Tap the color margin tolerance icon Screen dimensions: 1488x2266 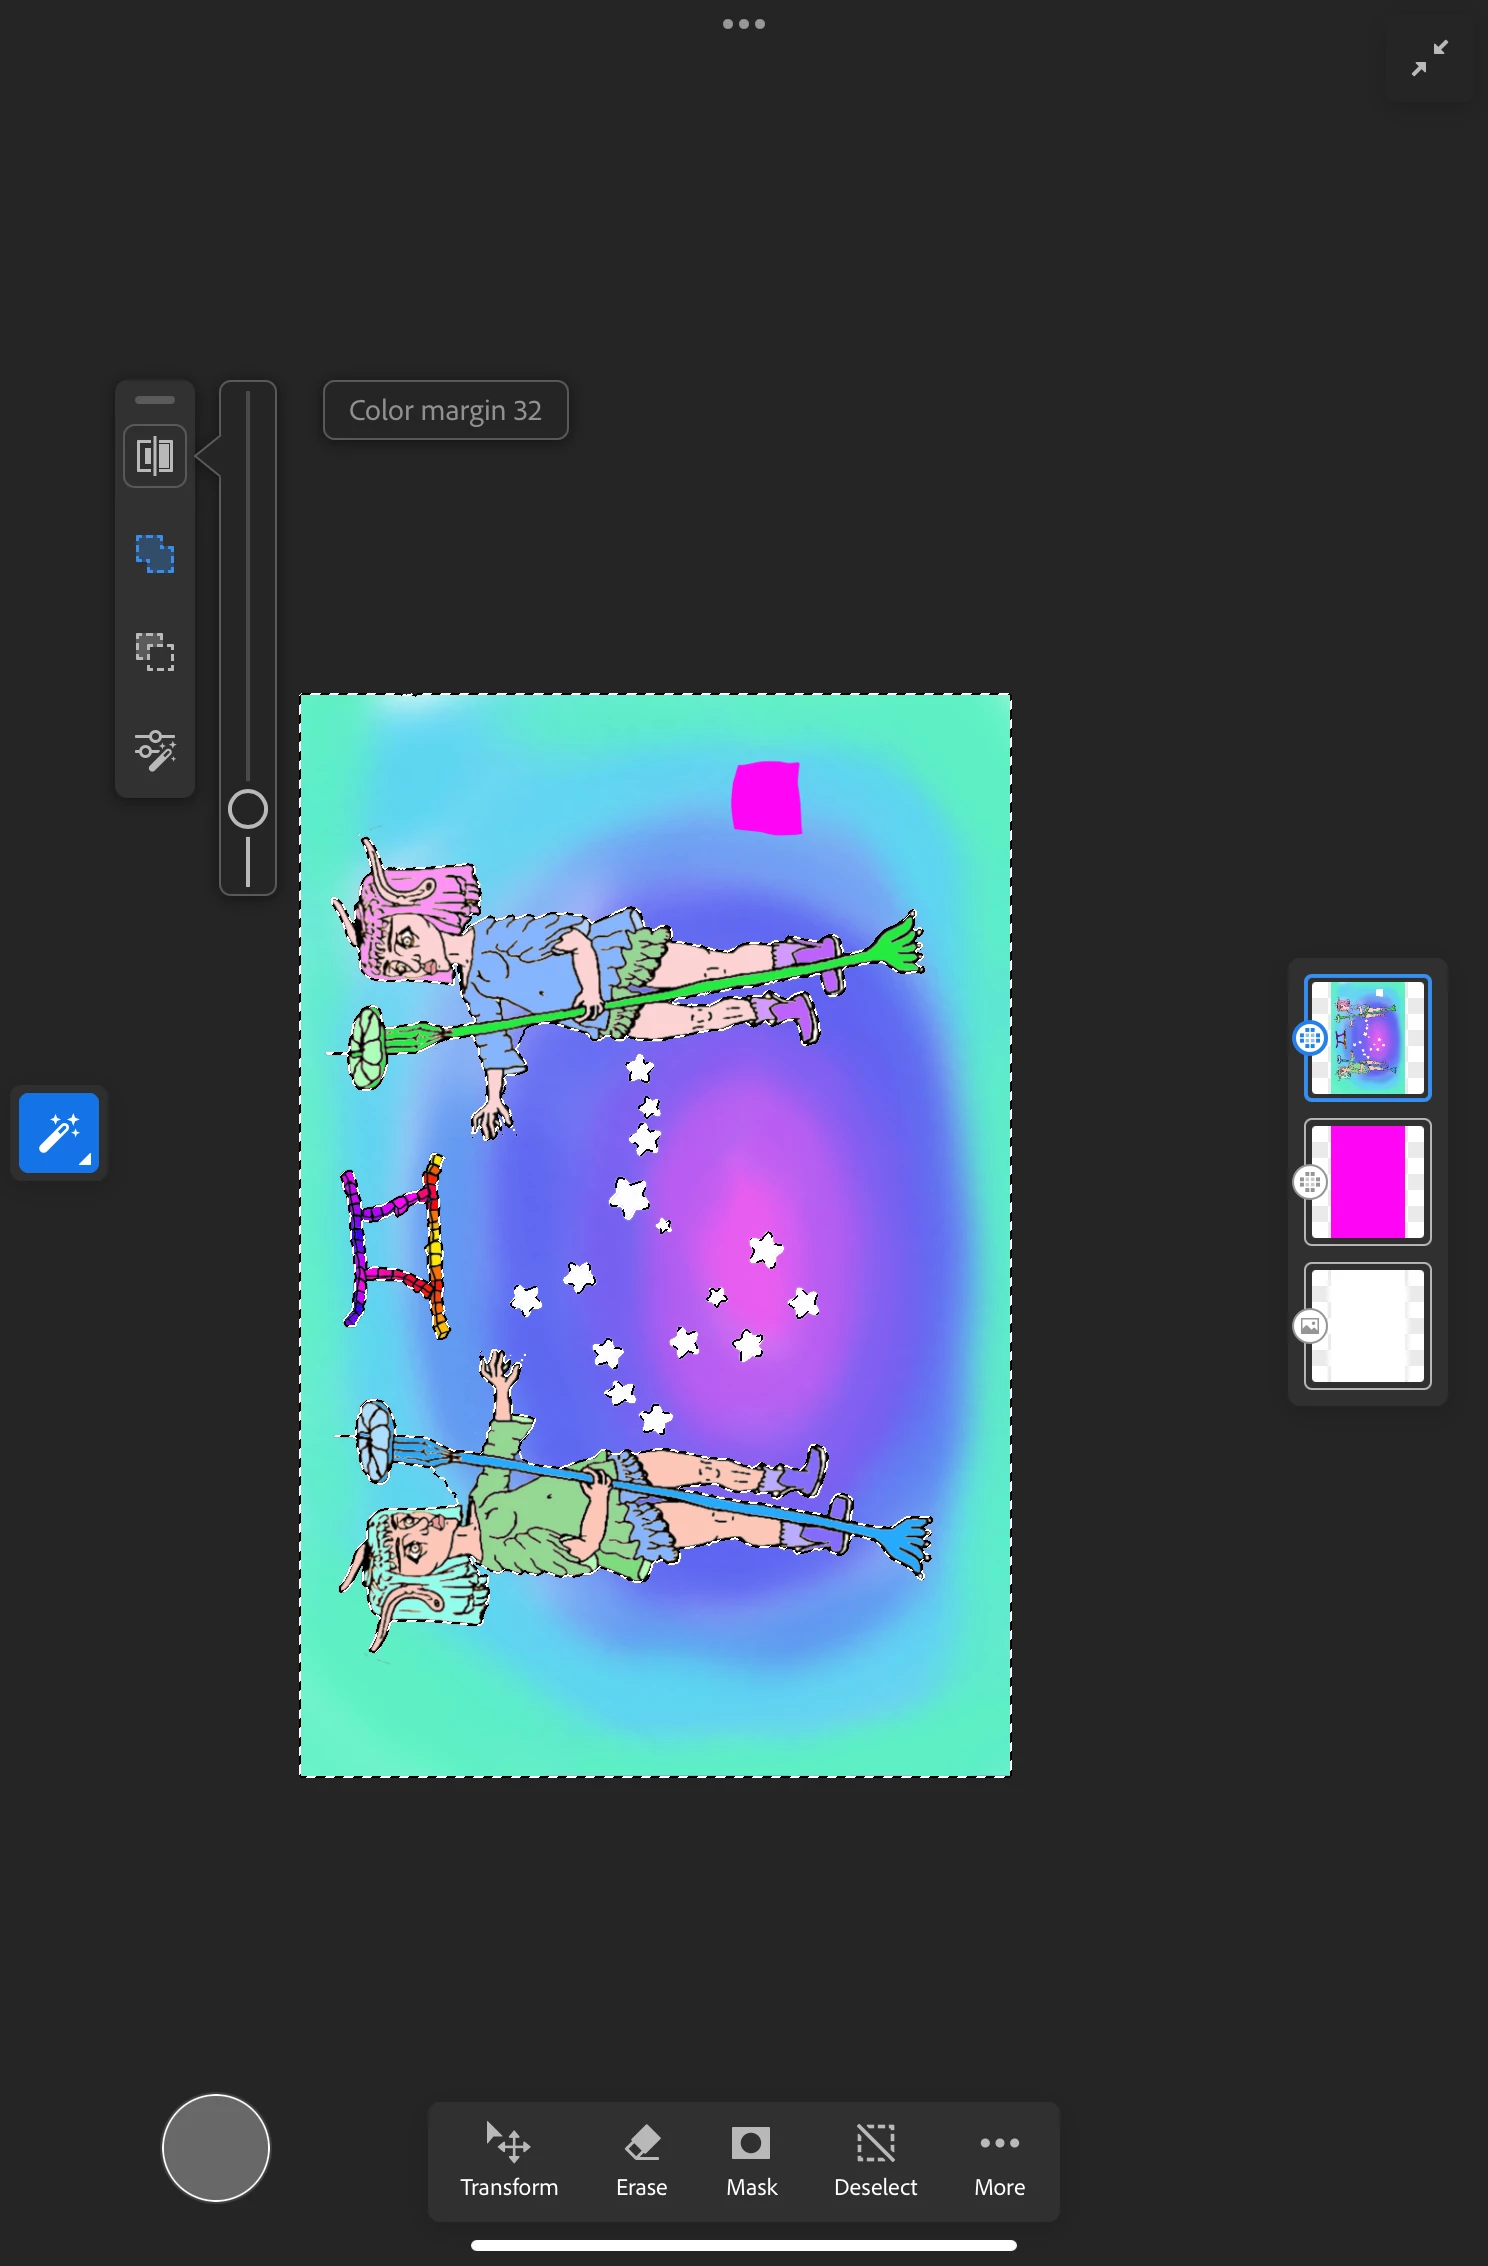155,456
